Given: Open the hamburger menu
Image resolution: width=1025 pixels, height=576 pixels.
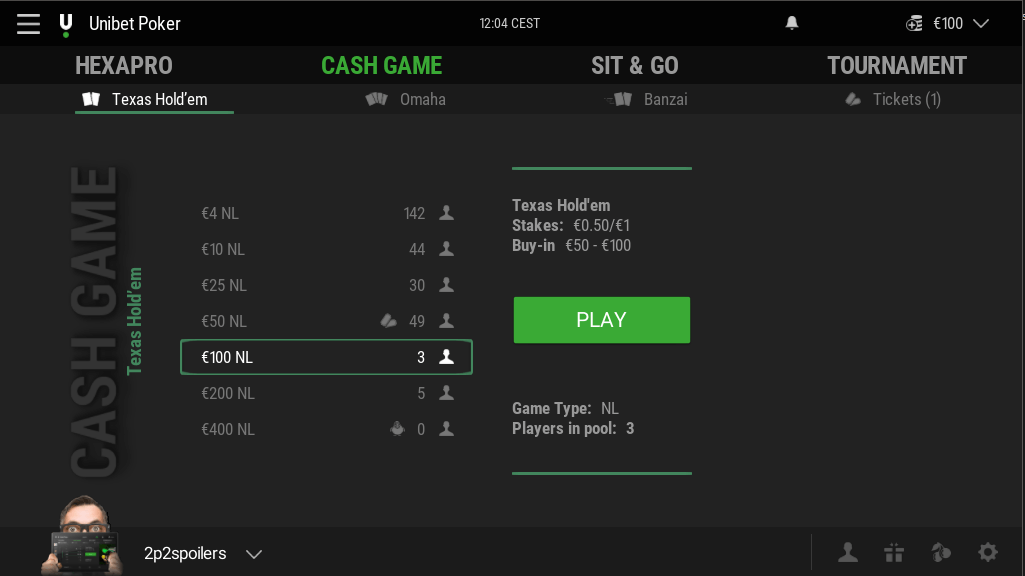Looking at the screenshot, I should pyautogui.click(x=27, y=23).
